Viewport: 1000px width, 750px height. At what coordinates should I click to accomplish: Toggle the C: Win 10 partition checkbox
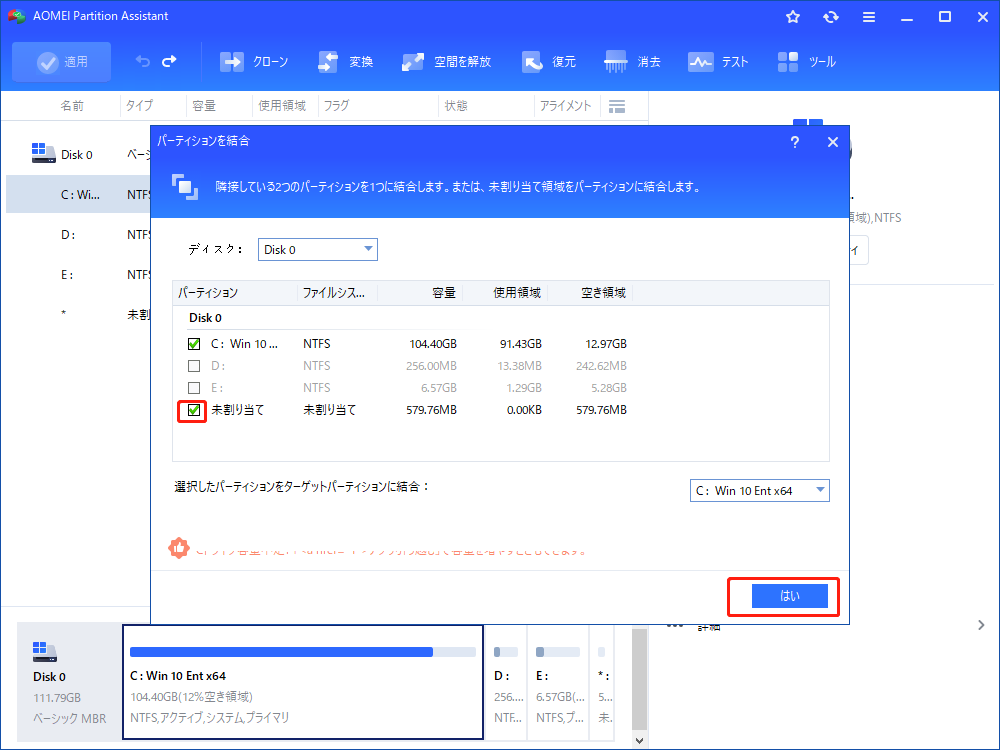point(194,344)
